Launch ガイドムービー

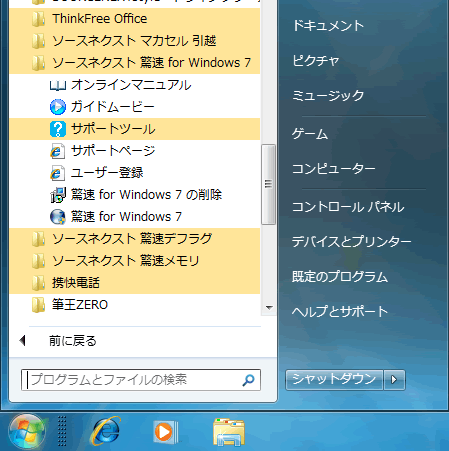tap(134, 107)
